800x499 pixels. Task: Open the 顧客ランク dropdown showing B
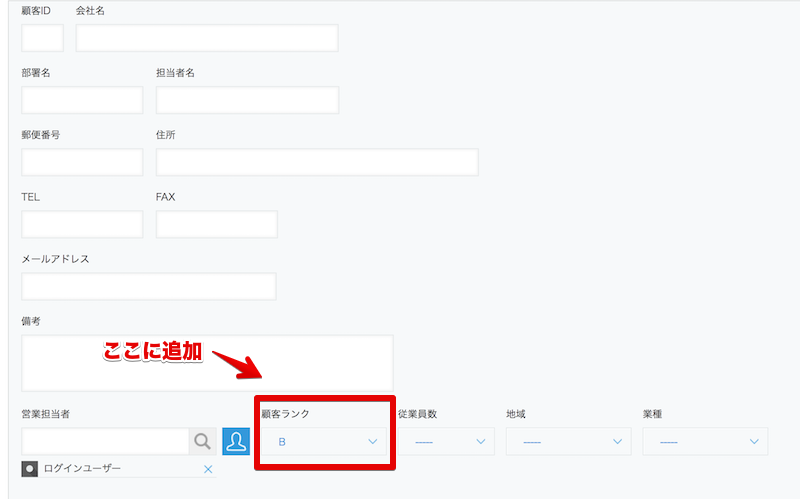[x=326, y=441]
